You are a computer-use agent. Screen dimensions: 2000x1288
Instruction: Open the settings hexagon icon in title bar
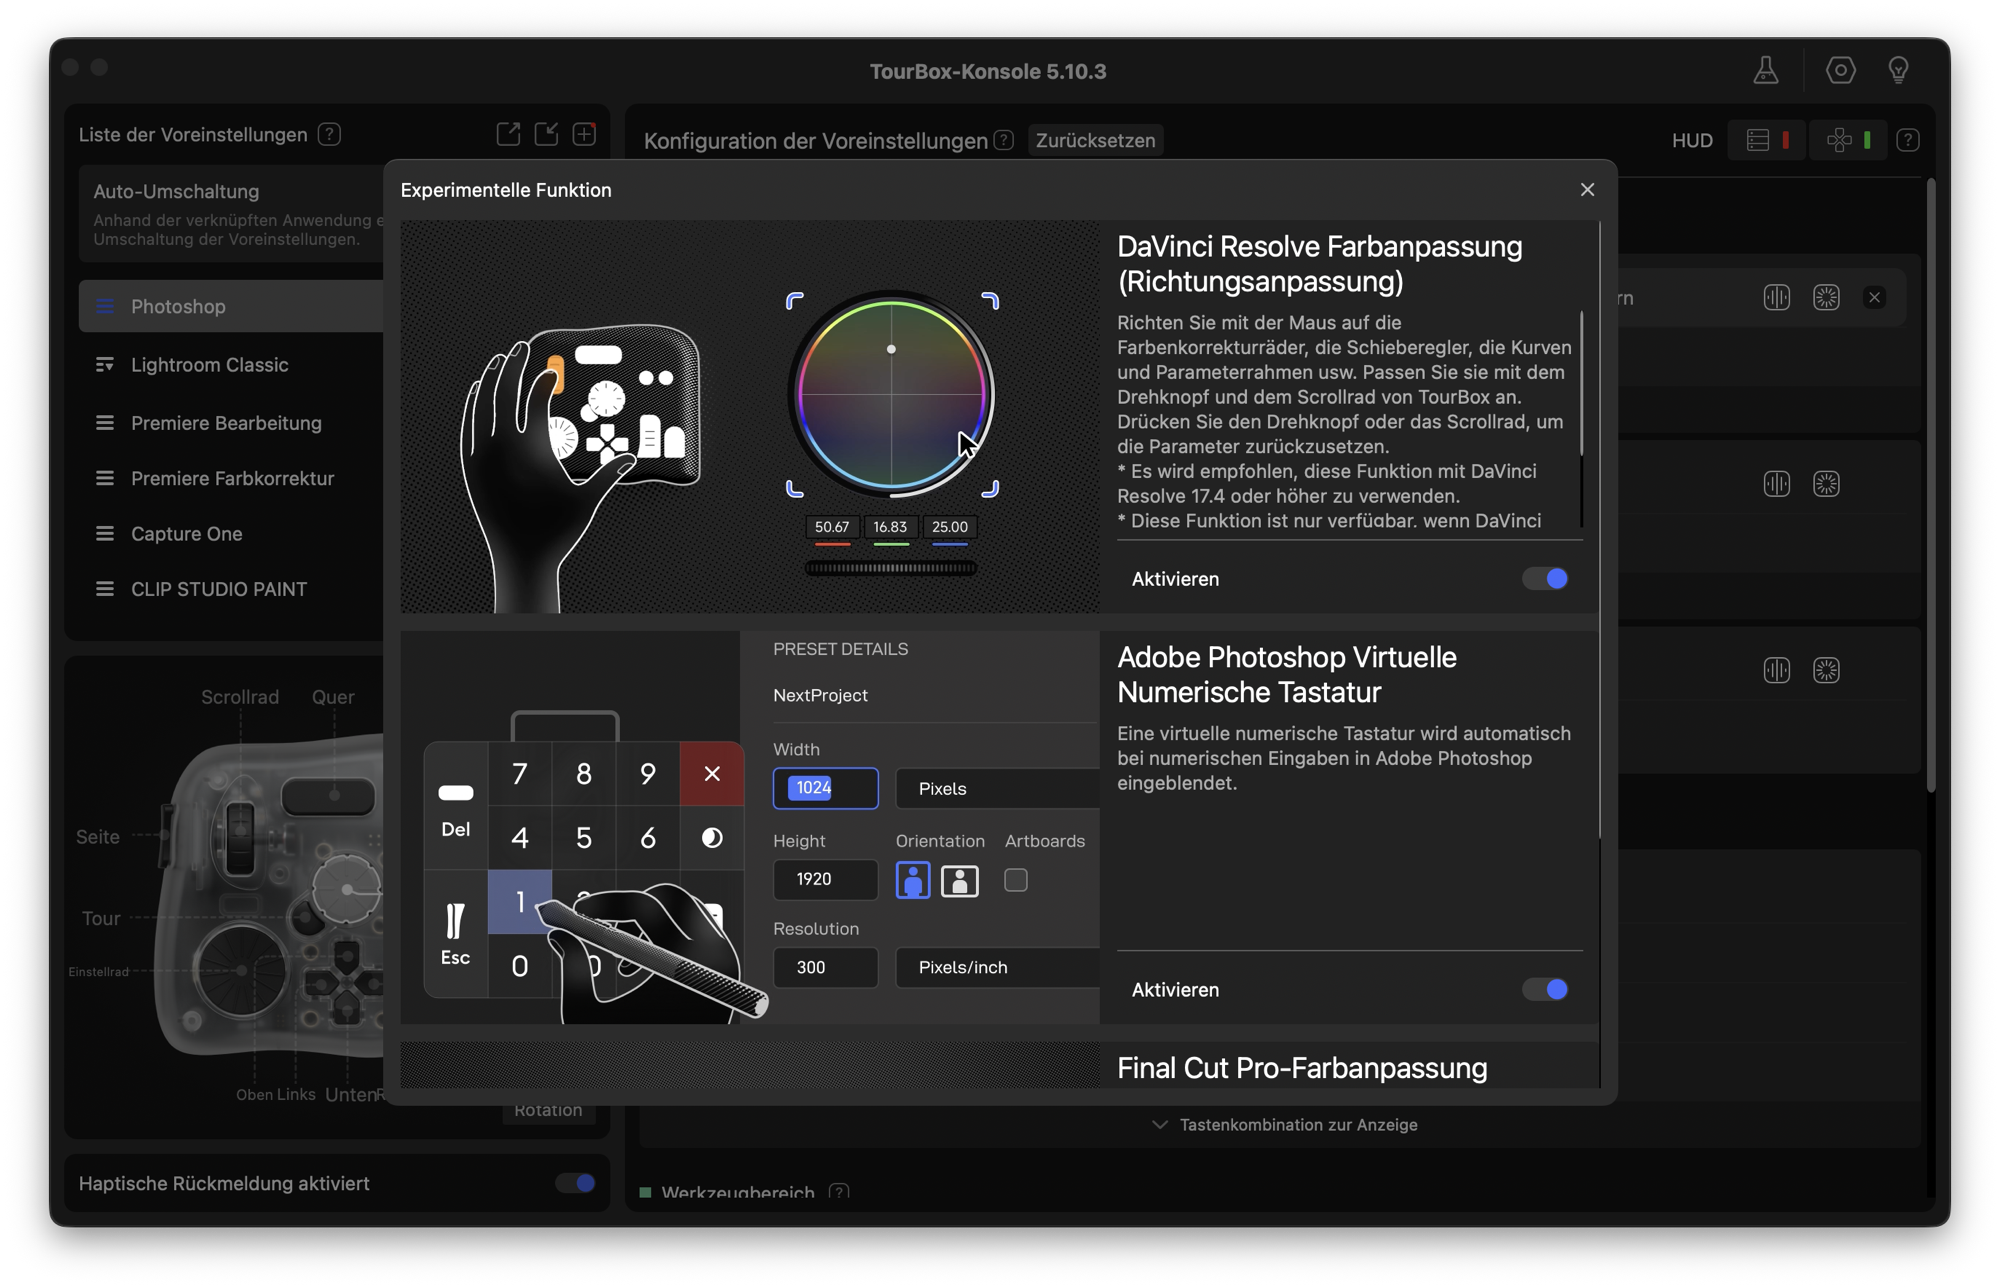click(x=1840, y=71)
